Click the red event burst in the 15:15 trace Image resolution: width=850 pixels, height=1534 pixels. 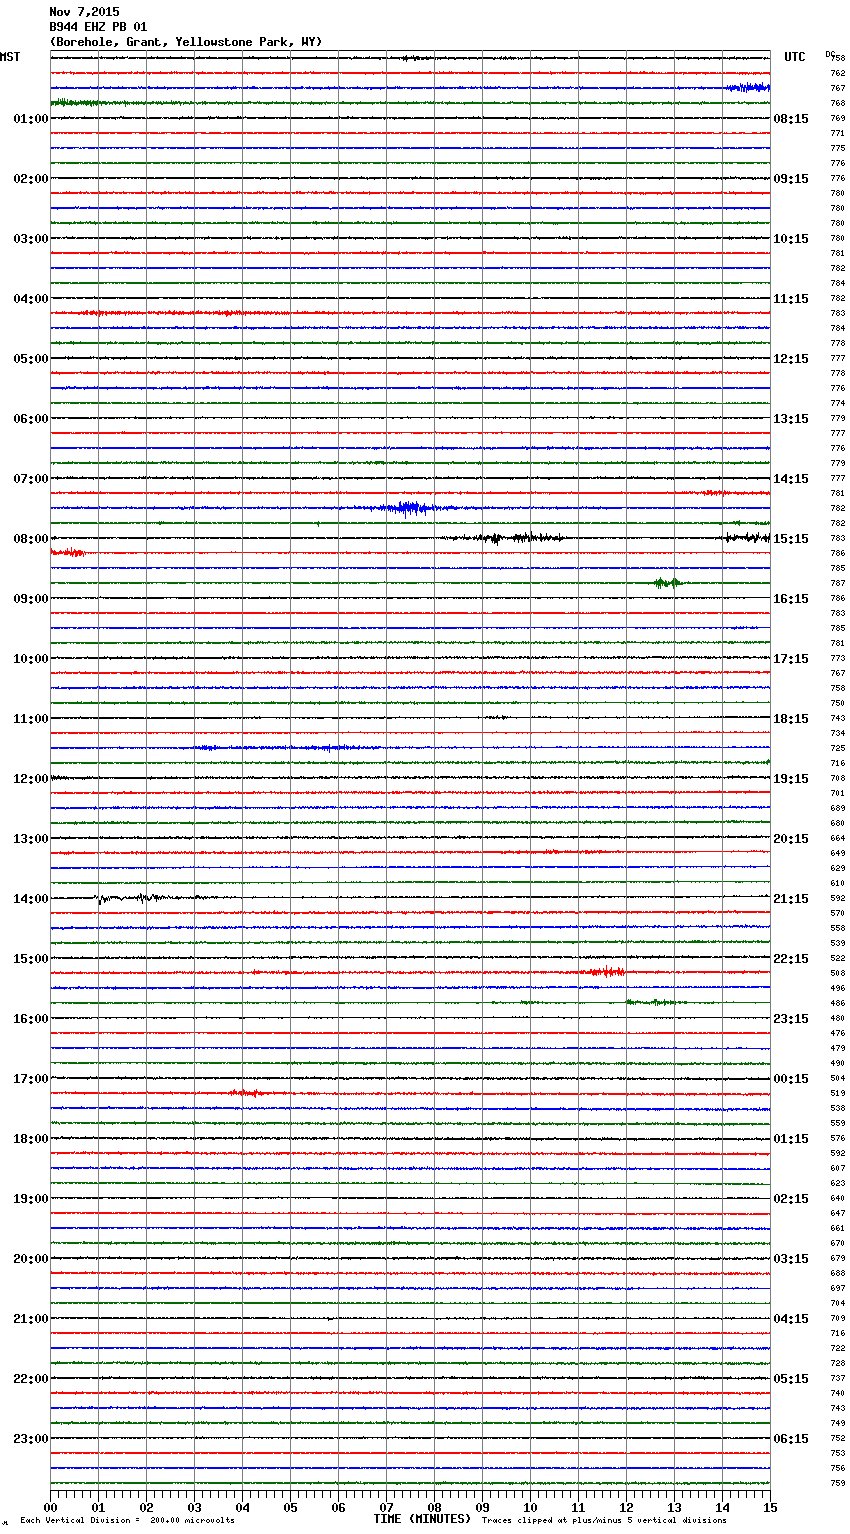(606, 972)
